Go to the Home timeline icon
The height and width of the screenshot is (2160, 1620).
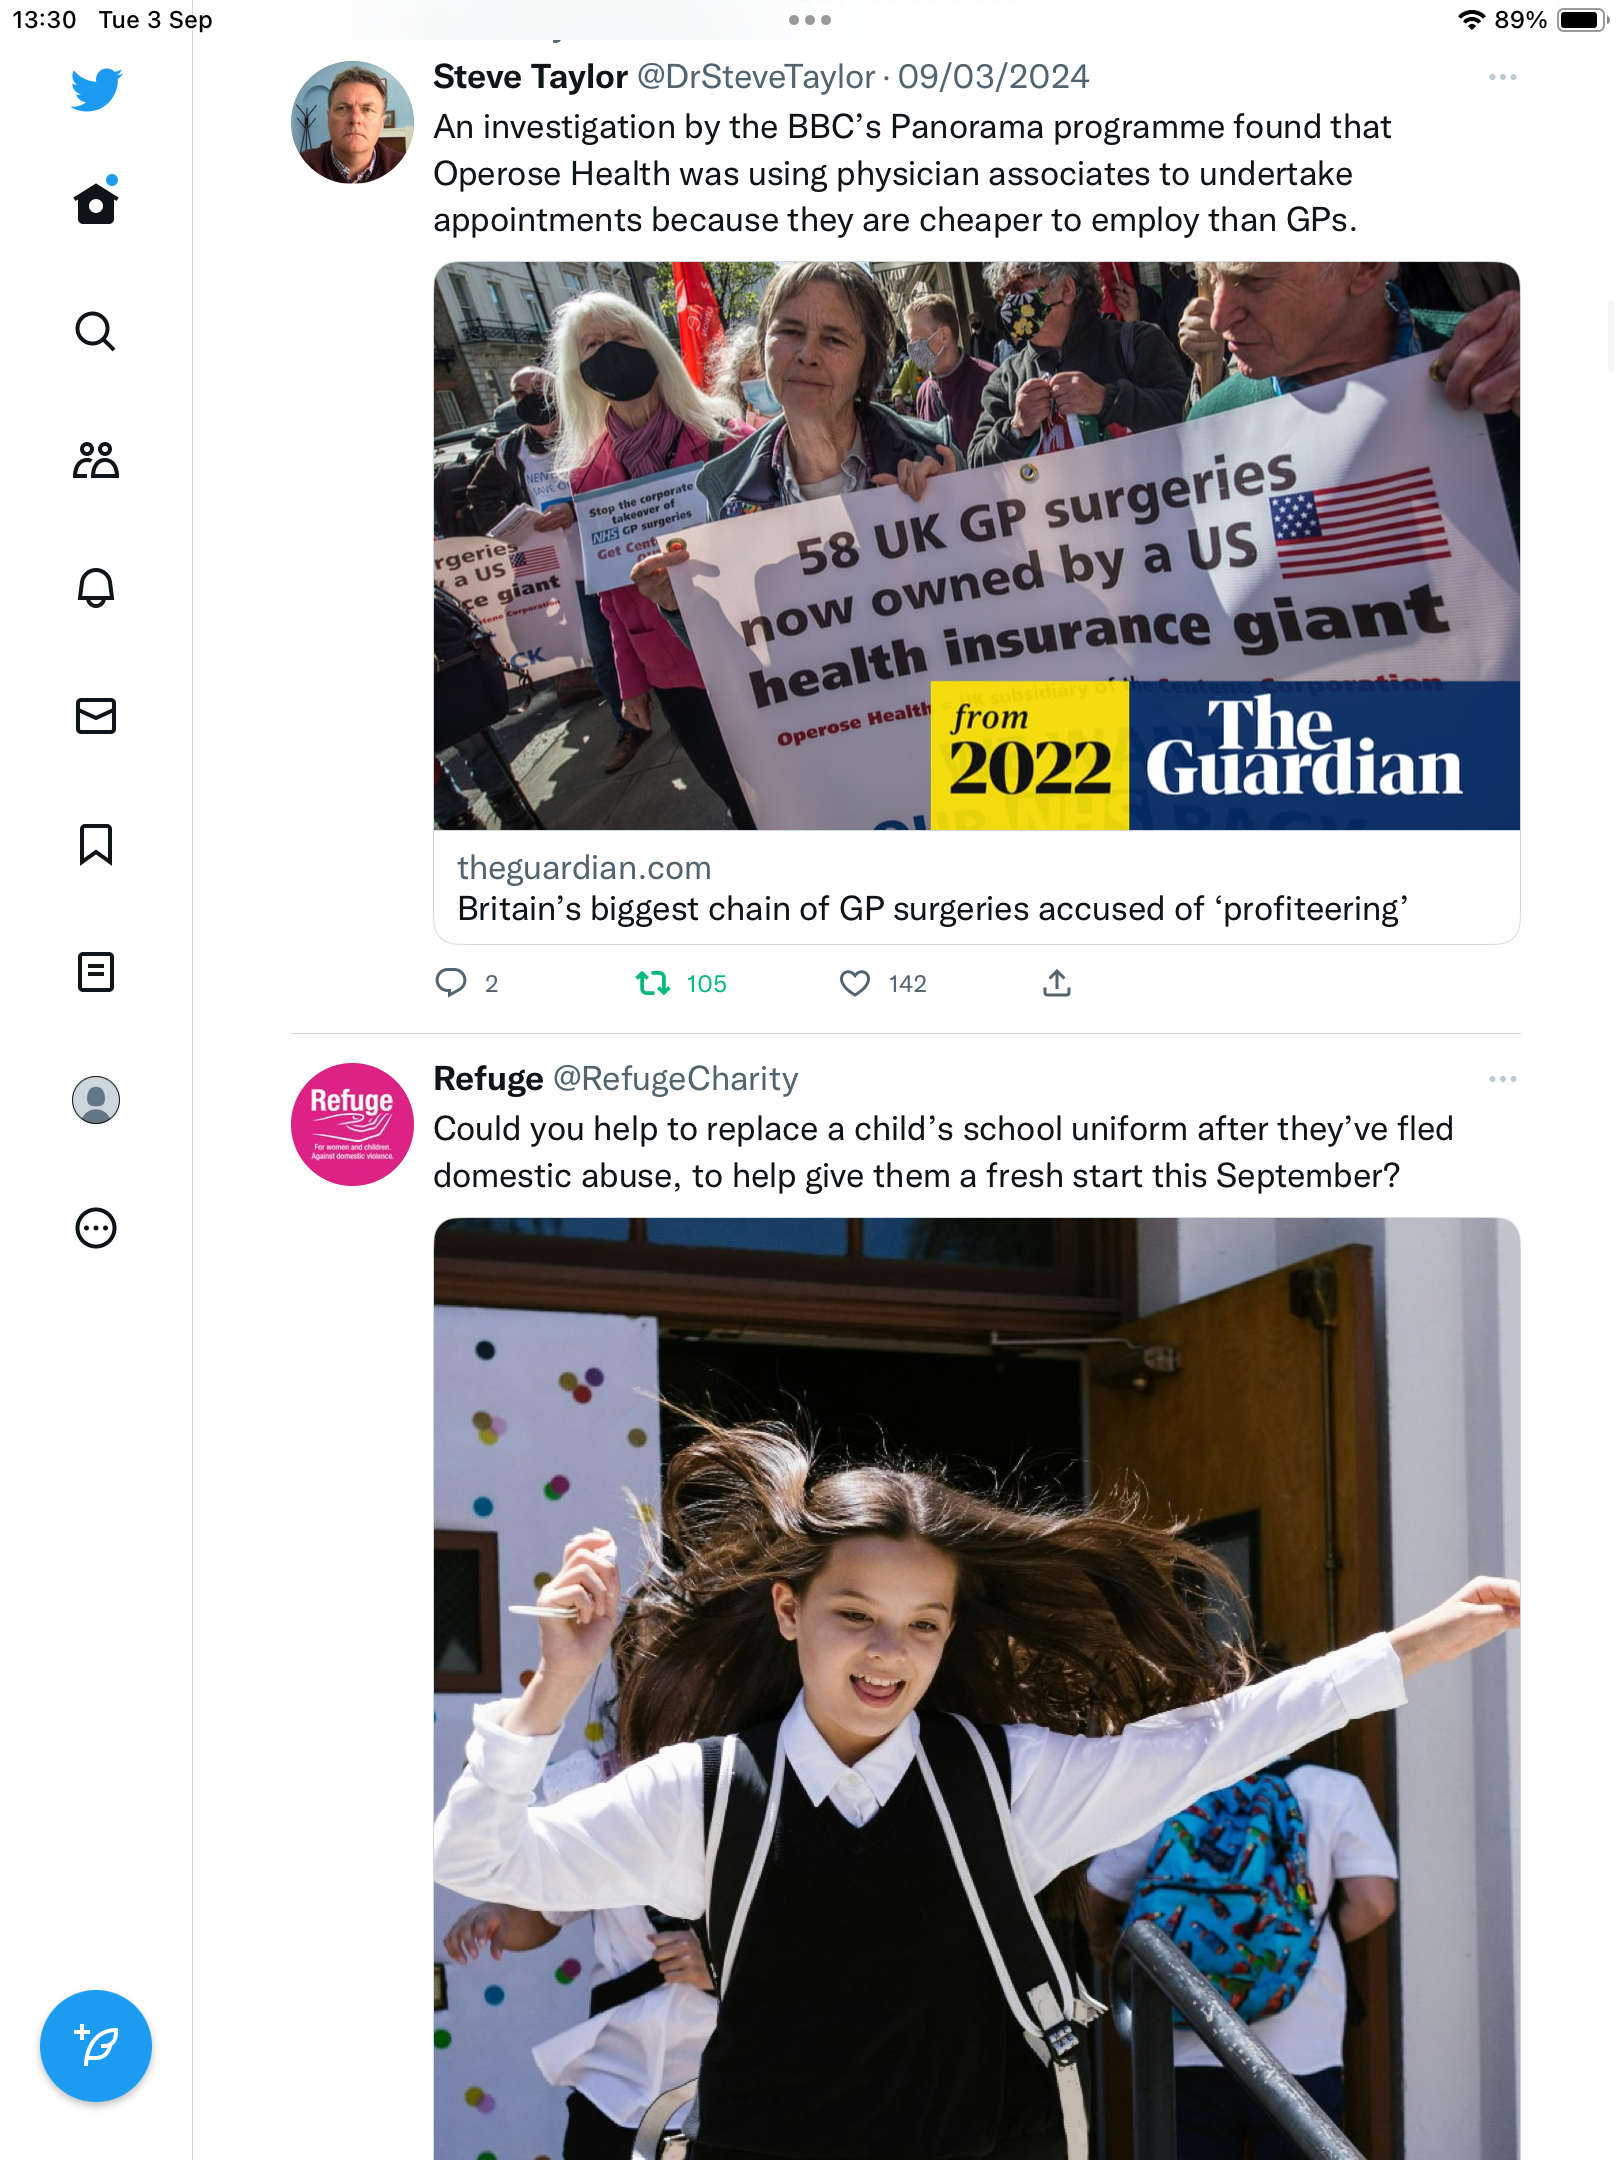[x=96, y=201]
